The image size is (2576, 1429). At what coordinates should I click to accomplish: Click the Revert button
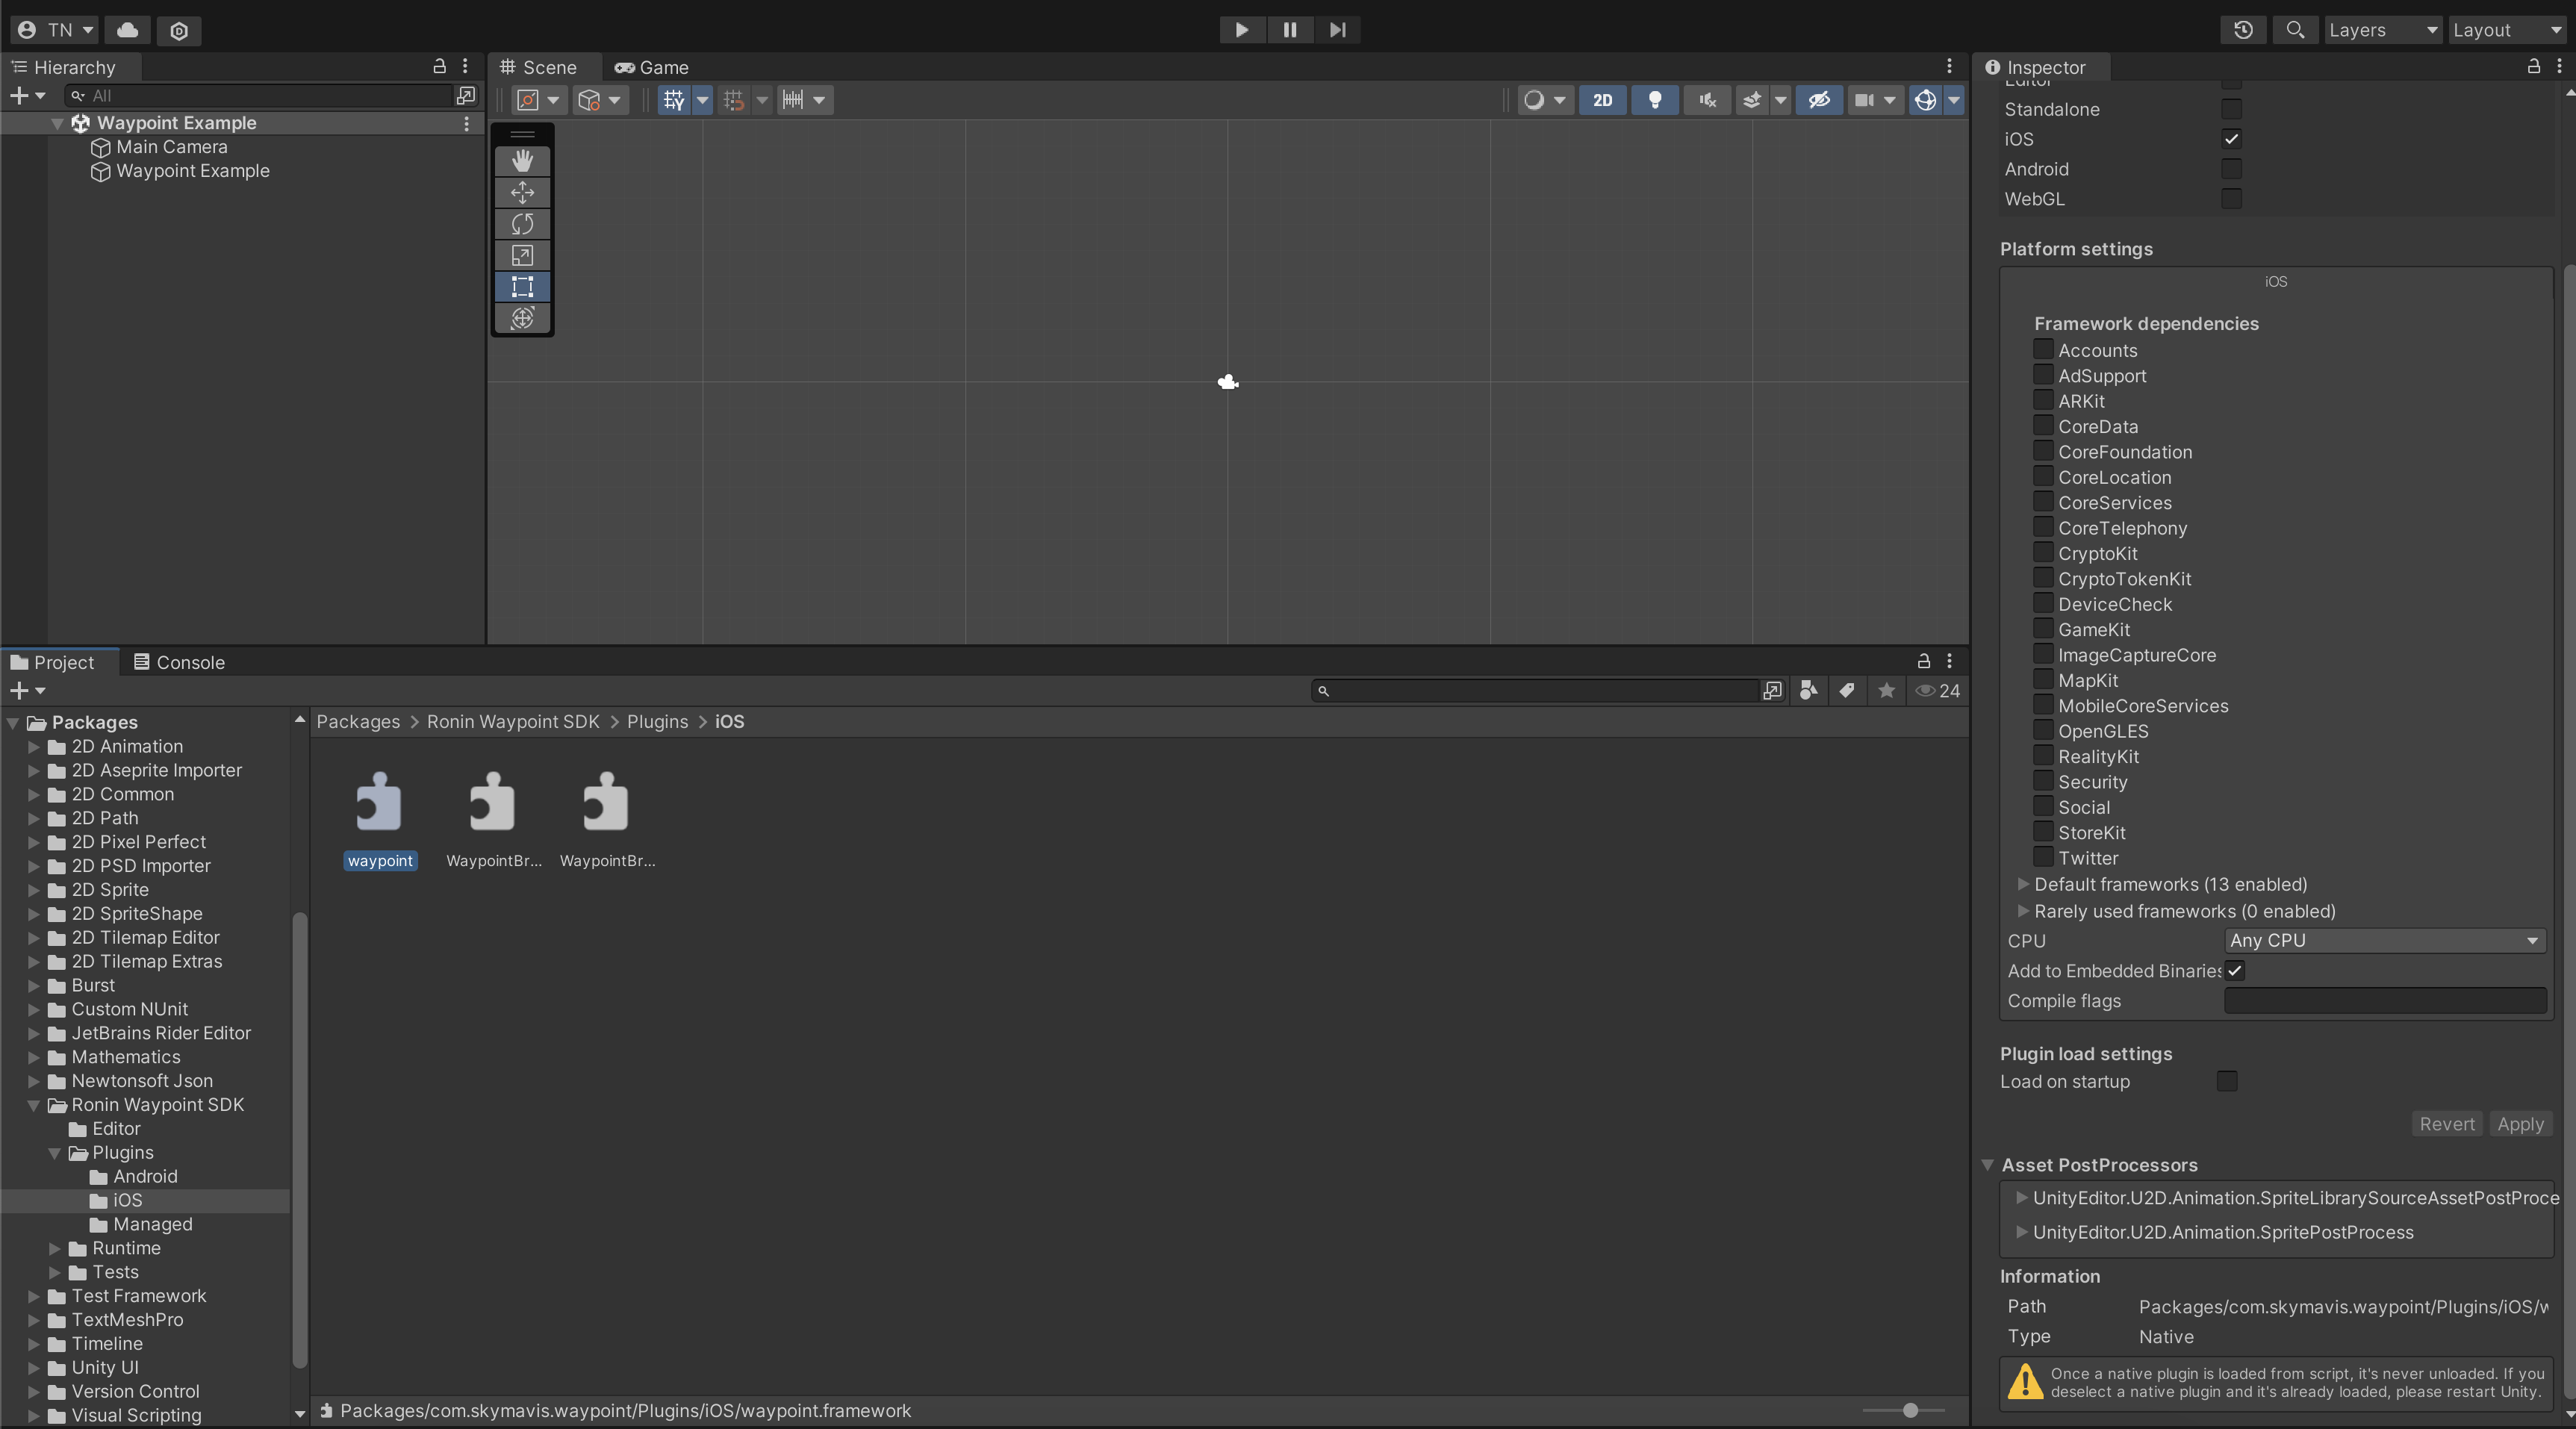click(2447, 1124)
